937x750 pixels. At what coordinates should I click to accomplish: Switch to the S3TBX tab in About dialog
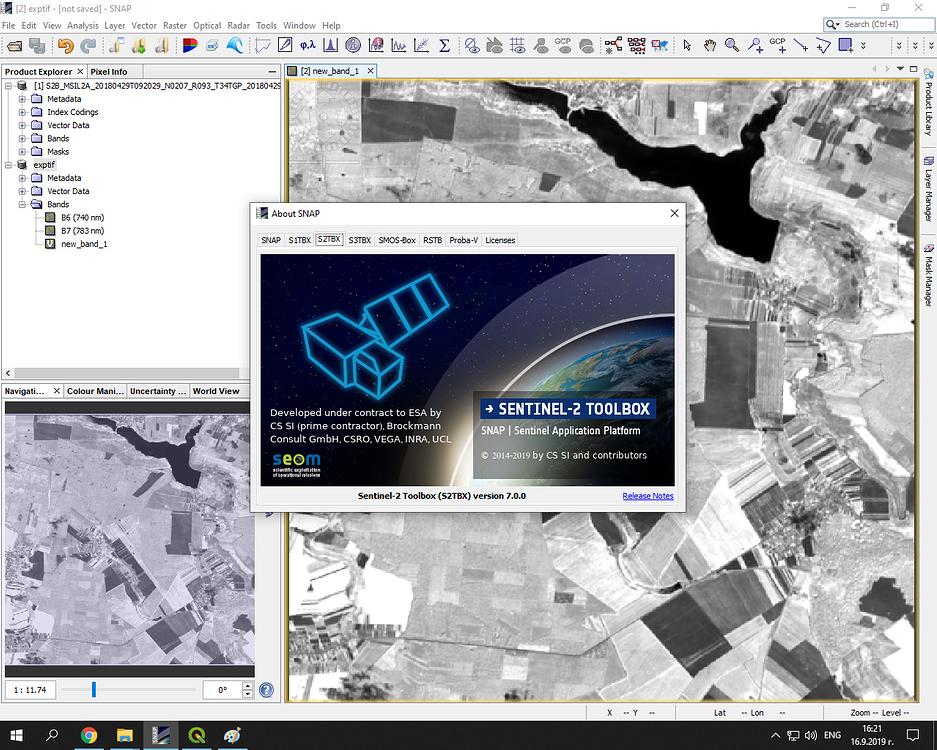coord(359,240)
